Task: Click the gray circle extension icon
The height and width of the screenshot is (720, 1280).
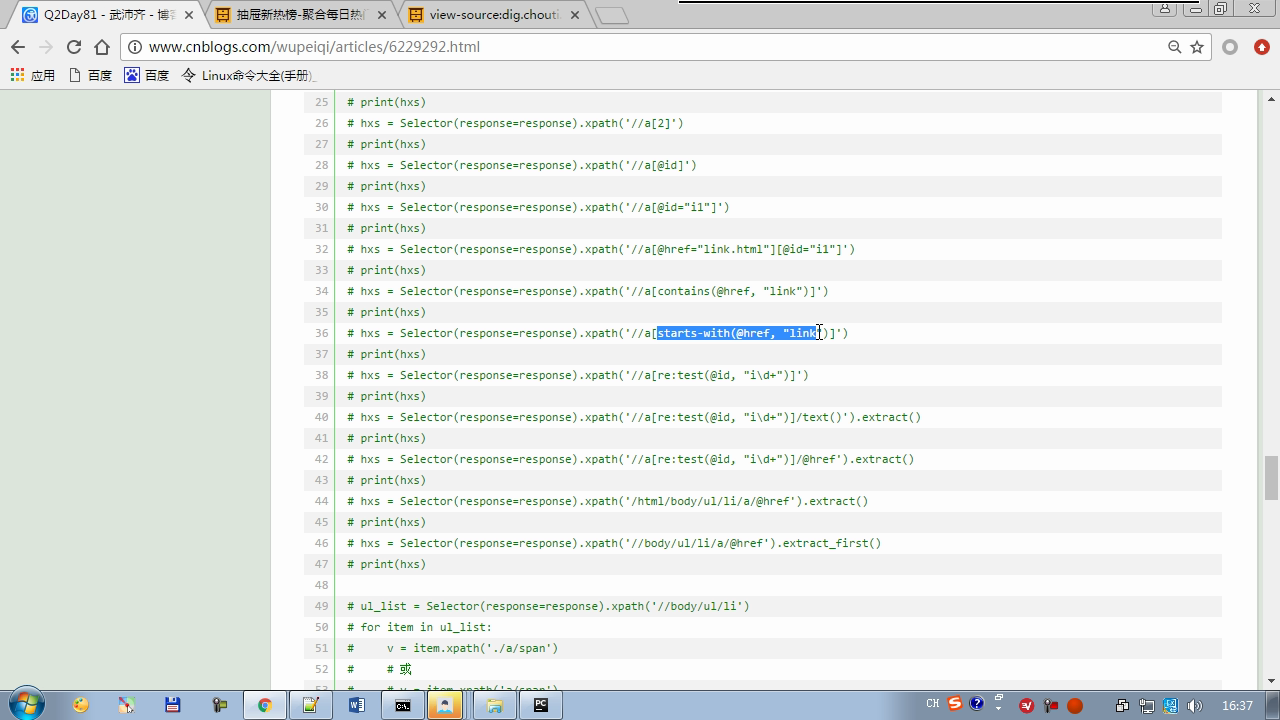Action: pyautogui.click(x=1231, y=47)
